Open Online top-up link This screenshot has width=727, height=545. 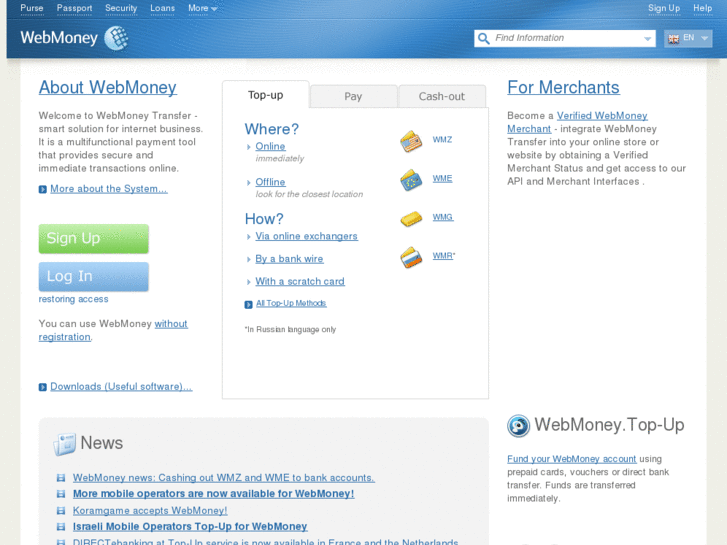click(270, 147)
